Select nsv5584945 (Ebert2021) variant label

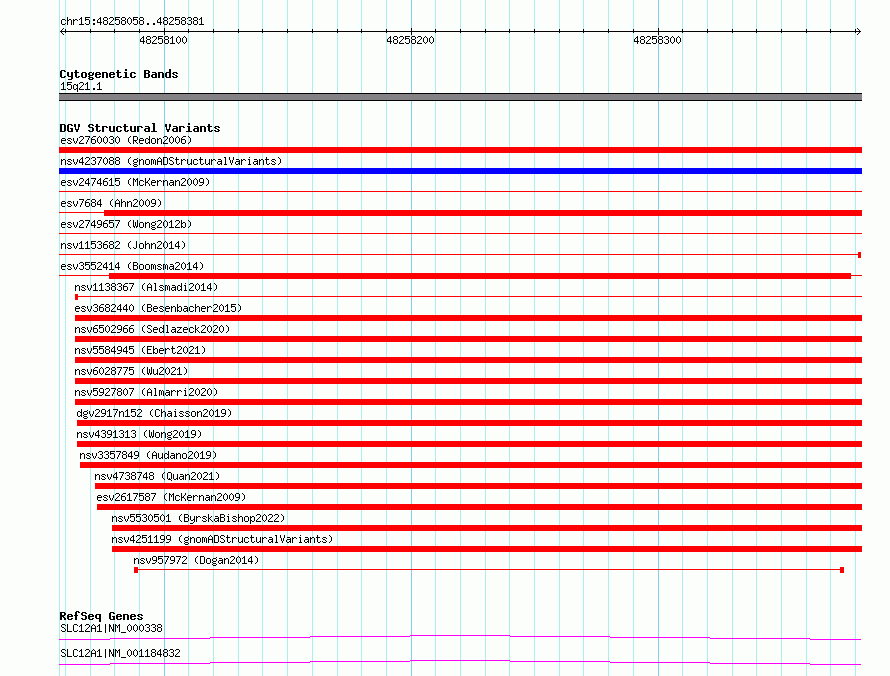tap(140, 350)
